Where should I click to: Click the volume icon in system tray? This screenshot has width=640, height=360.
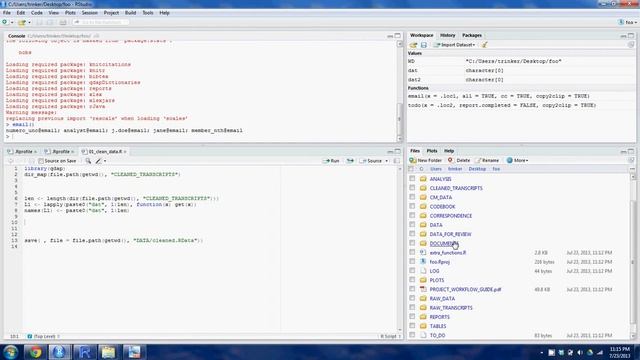(x=580, y=352)
